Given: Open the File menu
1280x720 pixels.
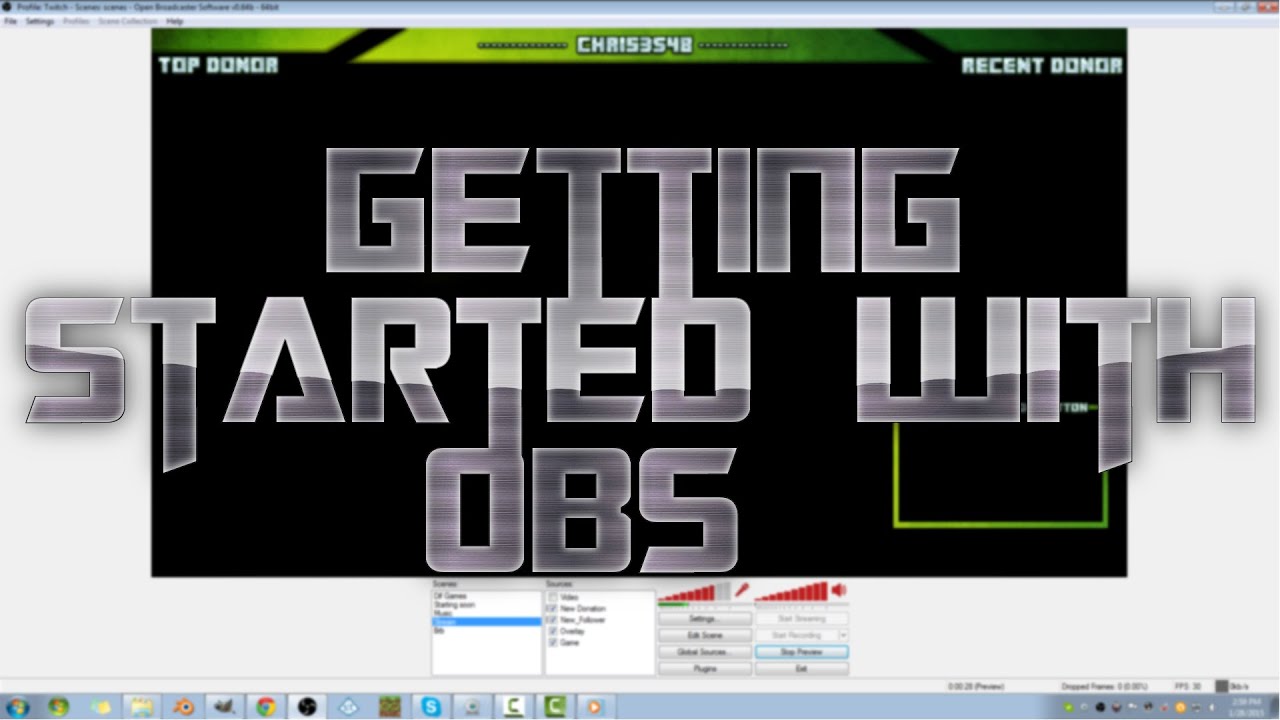Looking at the screenshot, I should point(10,21).
